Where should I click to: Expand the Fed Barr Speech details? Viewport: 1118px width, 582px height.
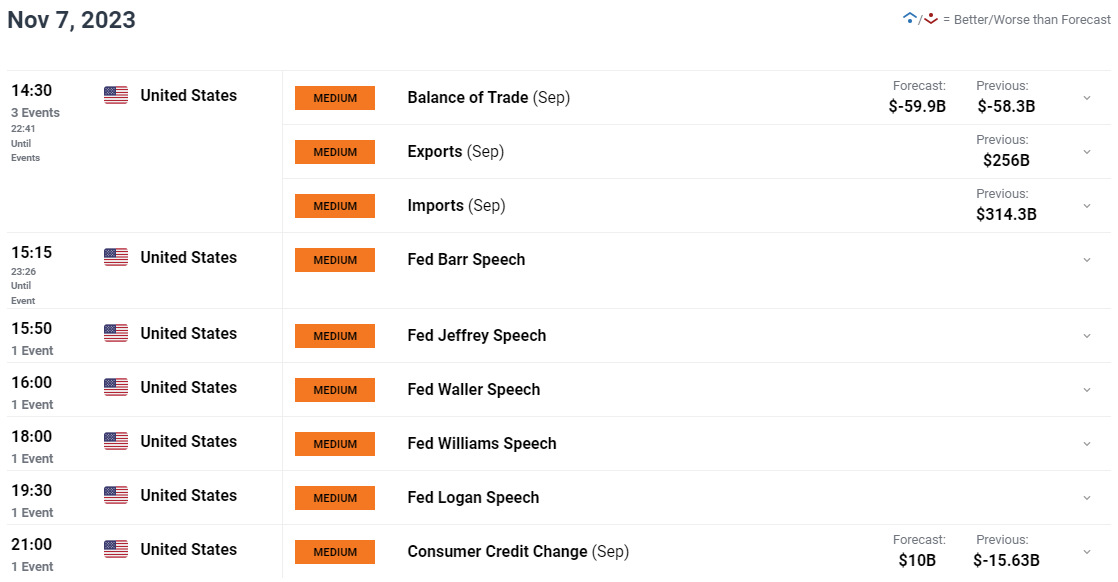click(x=1087, y=260)
